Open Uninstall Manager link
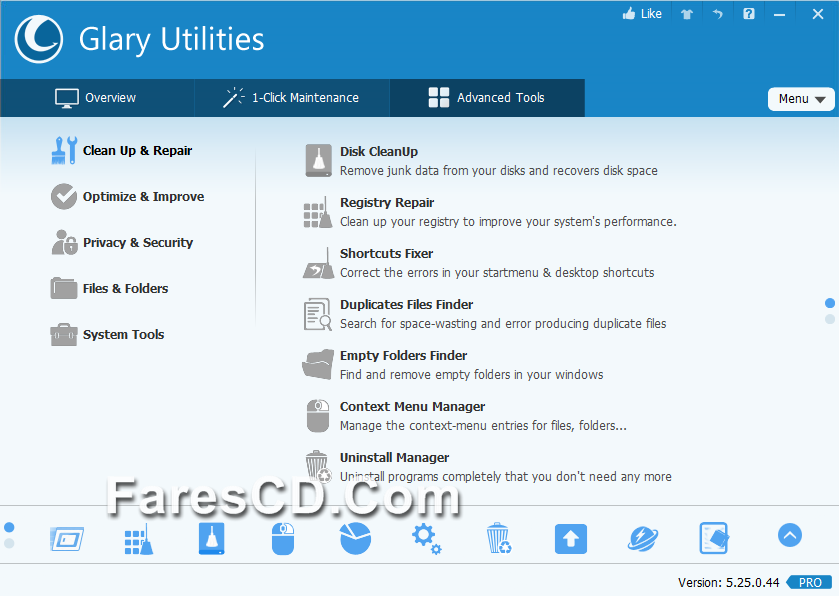 [x=394, y=458]
